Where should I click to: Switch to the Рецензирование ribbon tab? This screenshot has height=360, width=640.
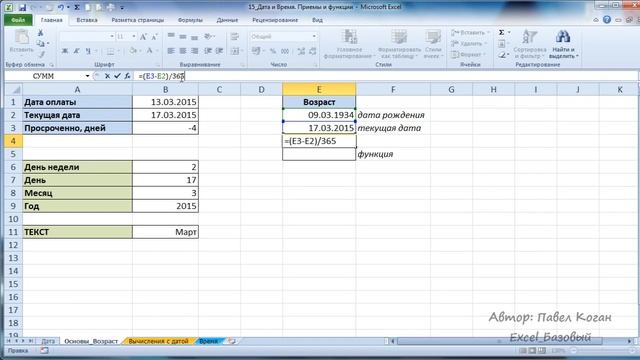tap(275, 20)
